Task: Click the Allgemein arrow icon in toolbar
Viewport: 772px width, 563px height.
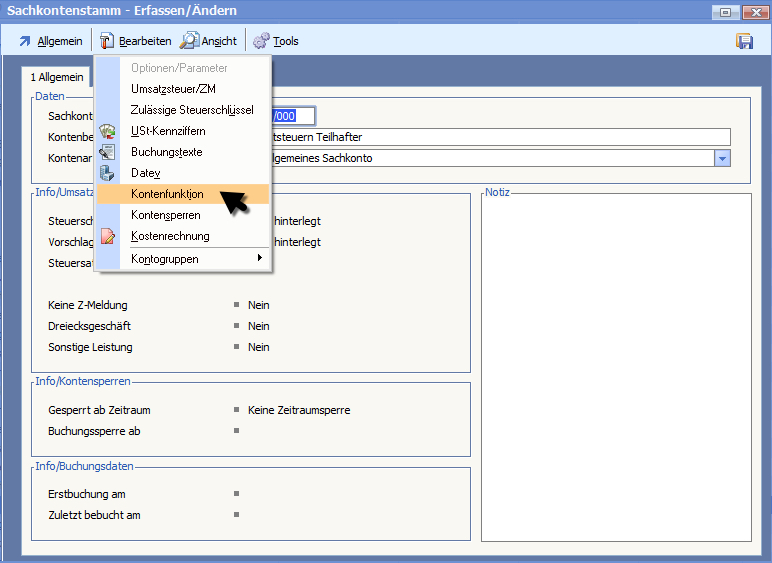Action: tap(25, 41)
